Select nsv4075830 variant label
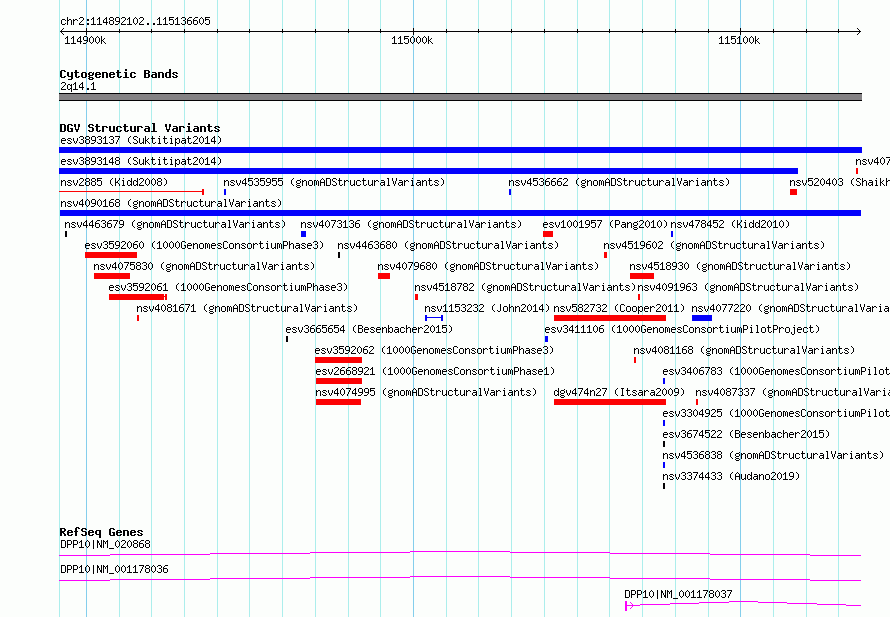 [x=204, y=266]
